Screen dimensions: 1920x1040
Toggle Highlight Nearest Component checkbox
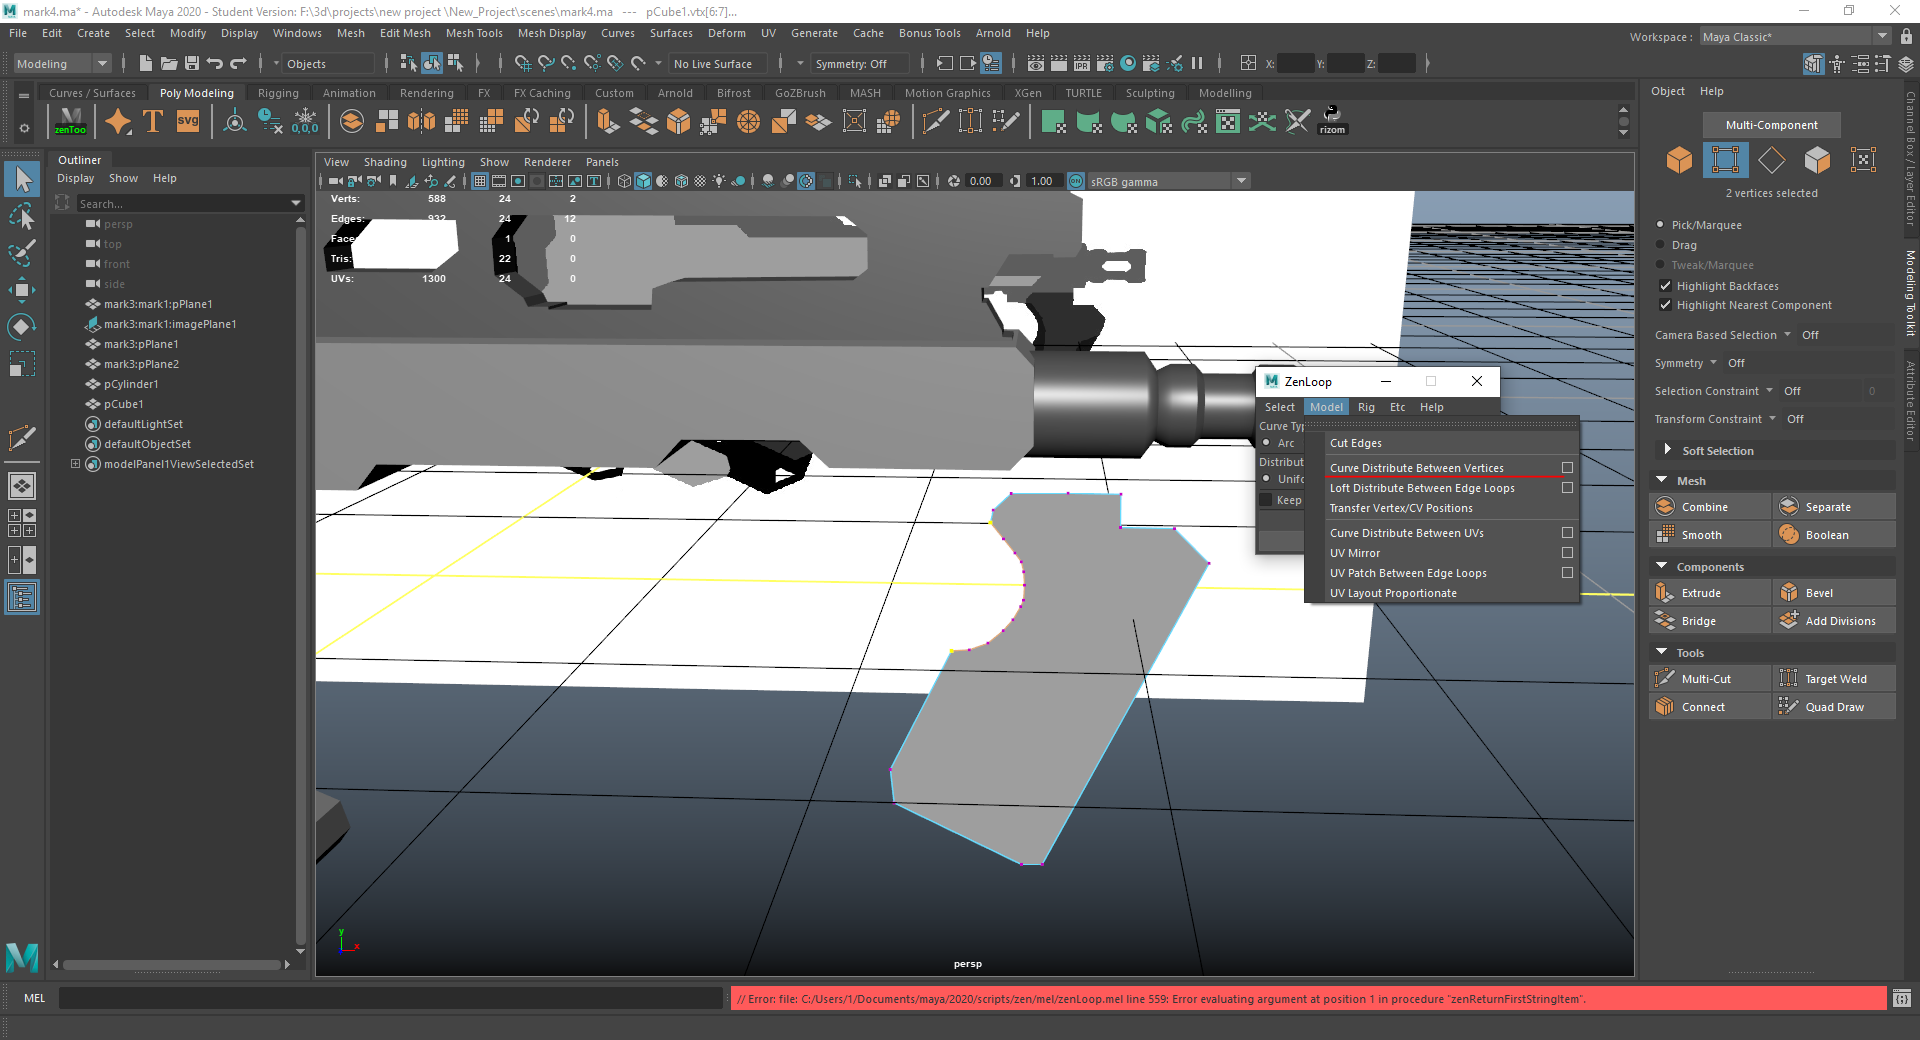point(1665,305)
